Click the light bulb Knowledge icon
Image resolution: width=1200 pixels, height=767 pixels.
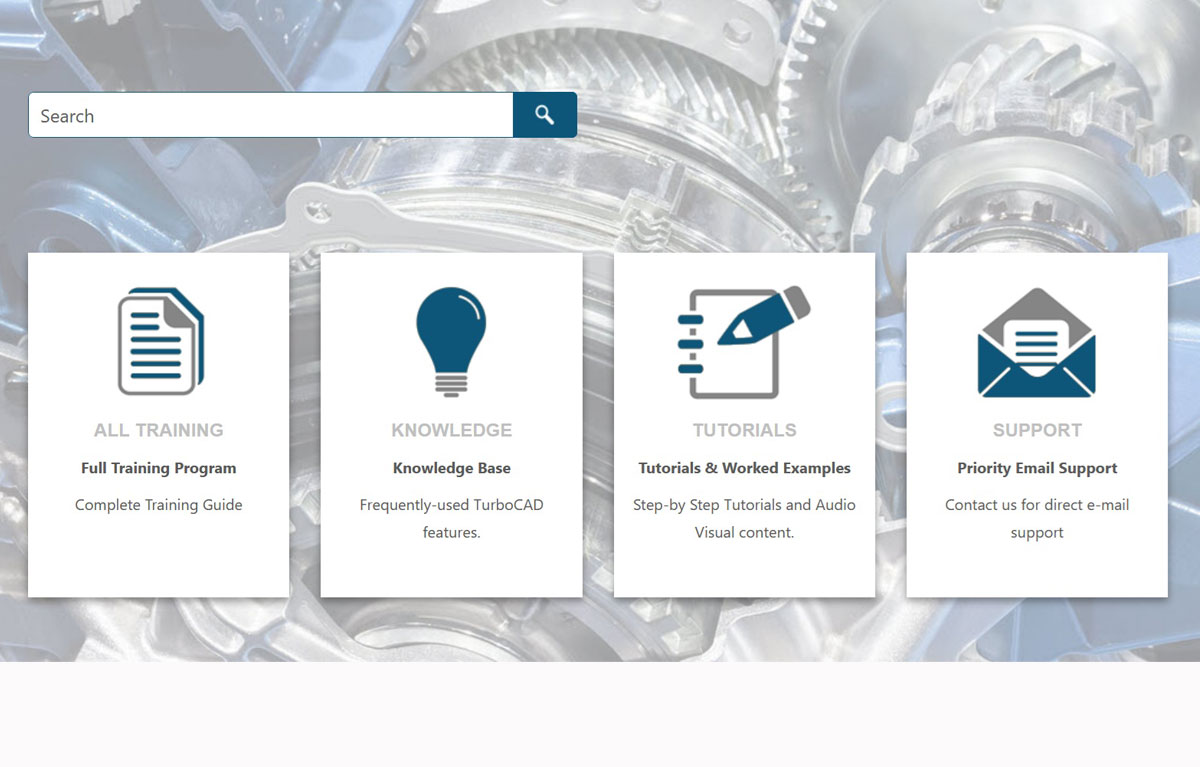[x=451, y=342]
